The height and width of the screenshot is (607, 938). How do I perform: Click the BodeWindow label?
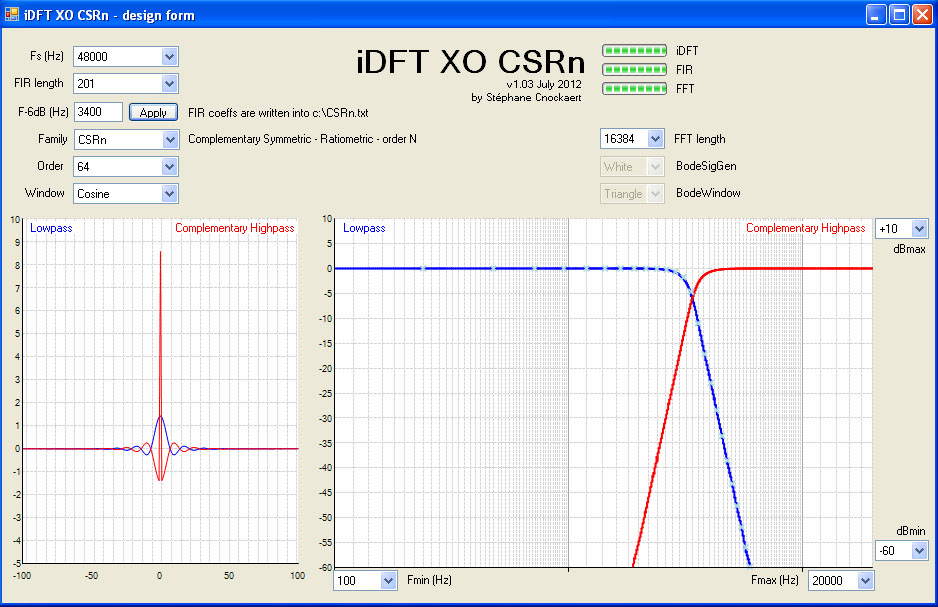[708, 193]
